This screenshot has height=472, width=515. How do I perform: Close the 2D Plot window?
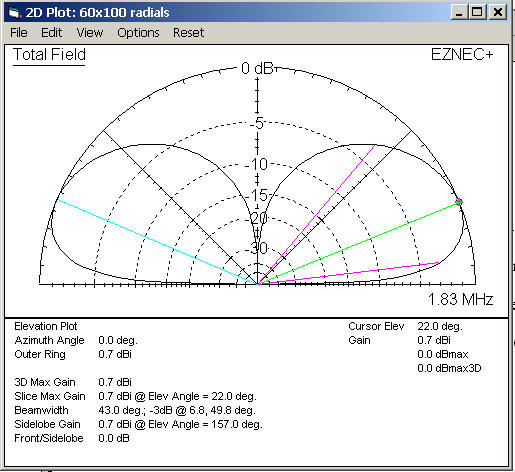(498, 12)
